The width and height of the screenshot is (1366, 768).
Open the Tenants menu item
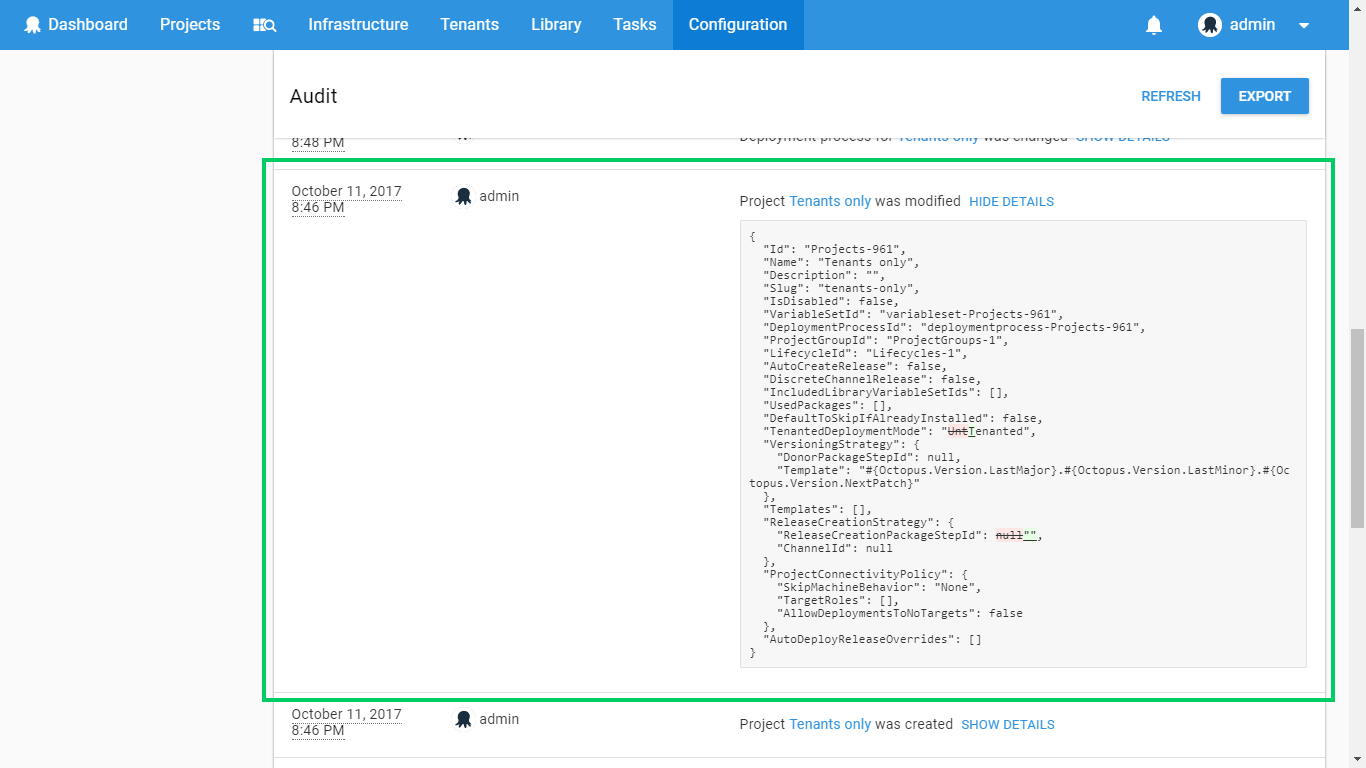pos(469,25)
